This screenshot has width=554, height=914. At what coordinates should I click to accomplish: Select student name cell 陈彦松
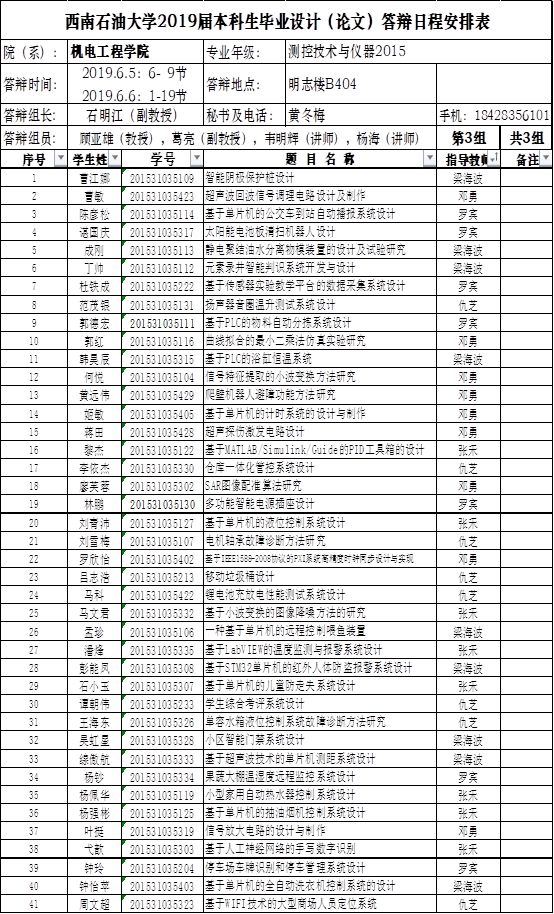pyautogui.click(x=94, y=214)
